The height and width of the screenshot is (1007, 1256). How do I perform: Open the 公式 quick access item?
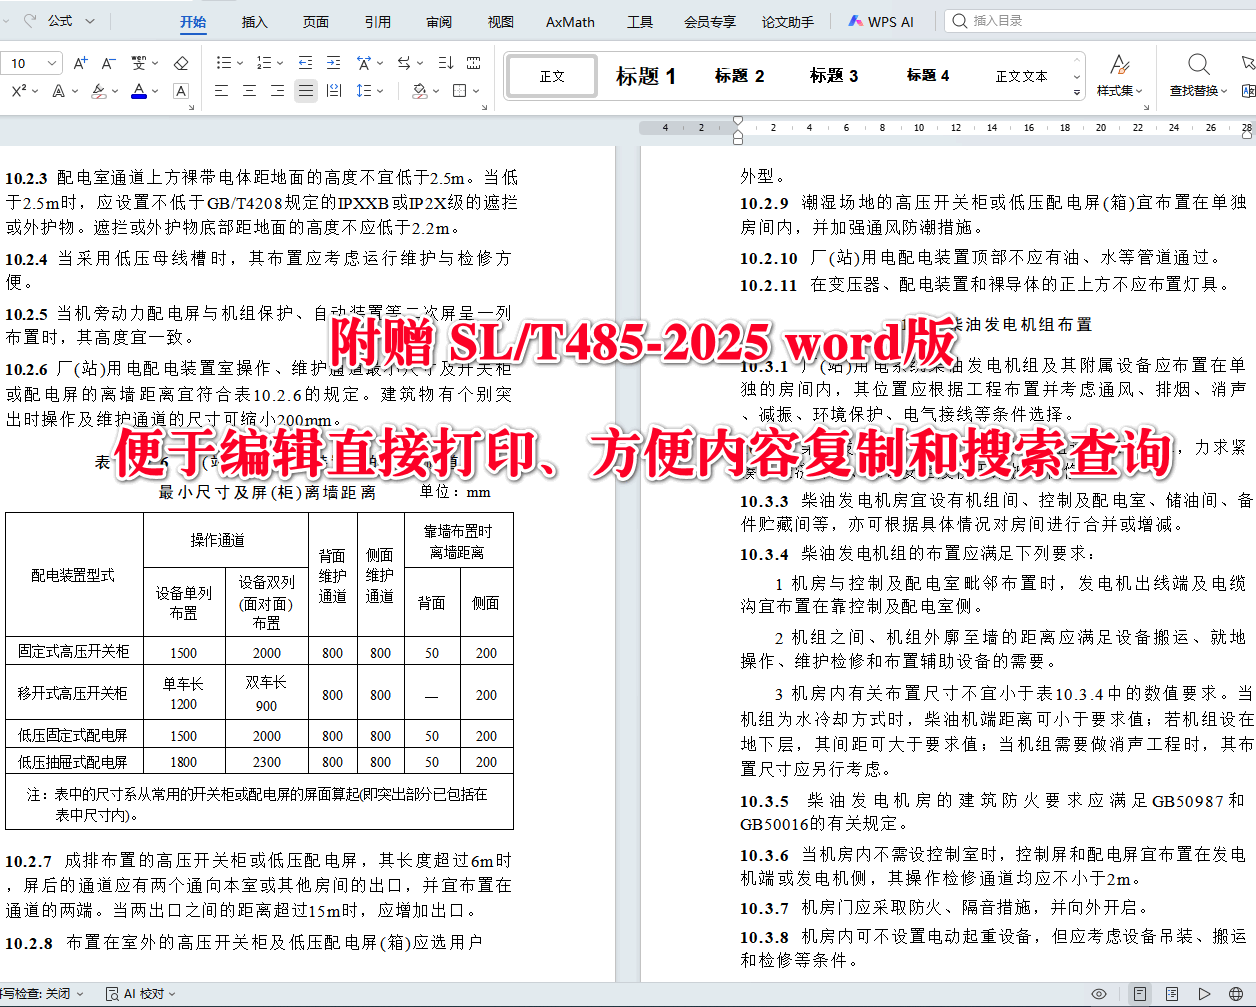click(60, 20)
